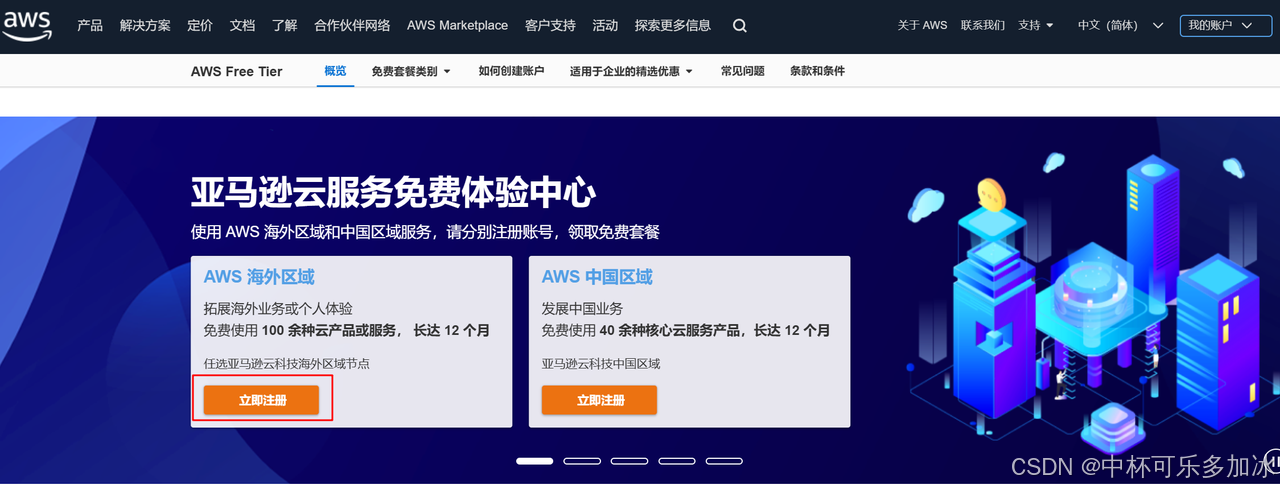Open the 解决方案 menu
1280x489 pixels.
(145, 26)
